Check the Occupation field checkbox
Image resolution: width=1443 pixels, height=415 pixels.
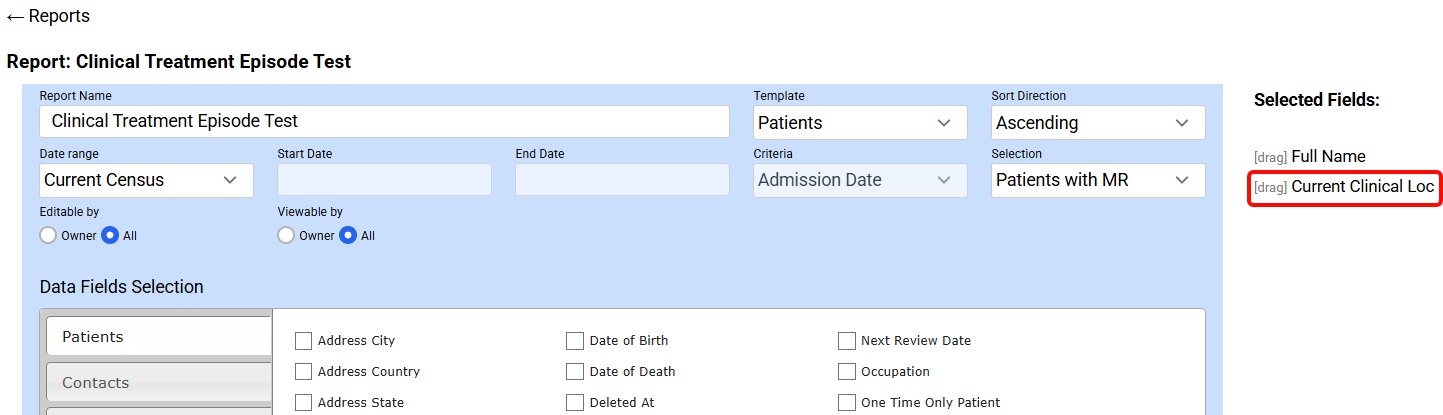847,372
